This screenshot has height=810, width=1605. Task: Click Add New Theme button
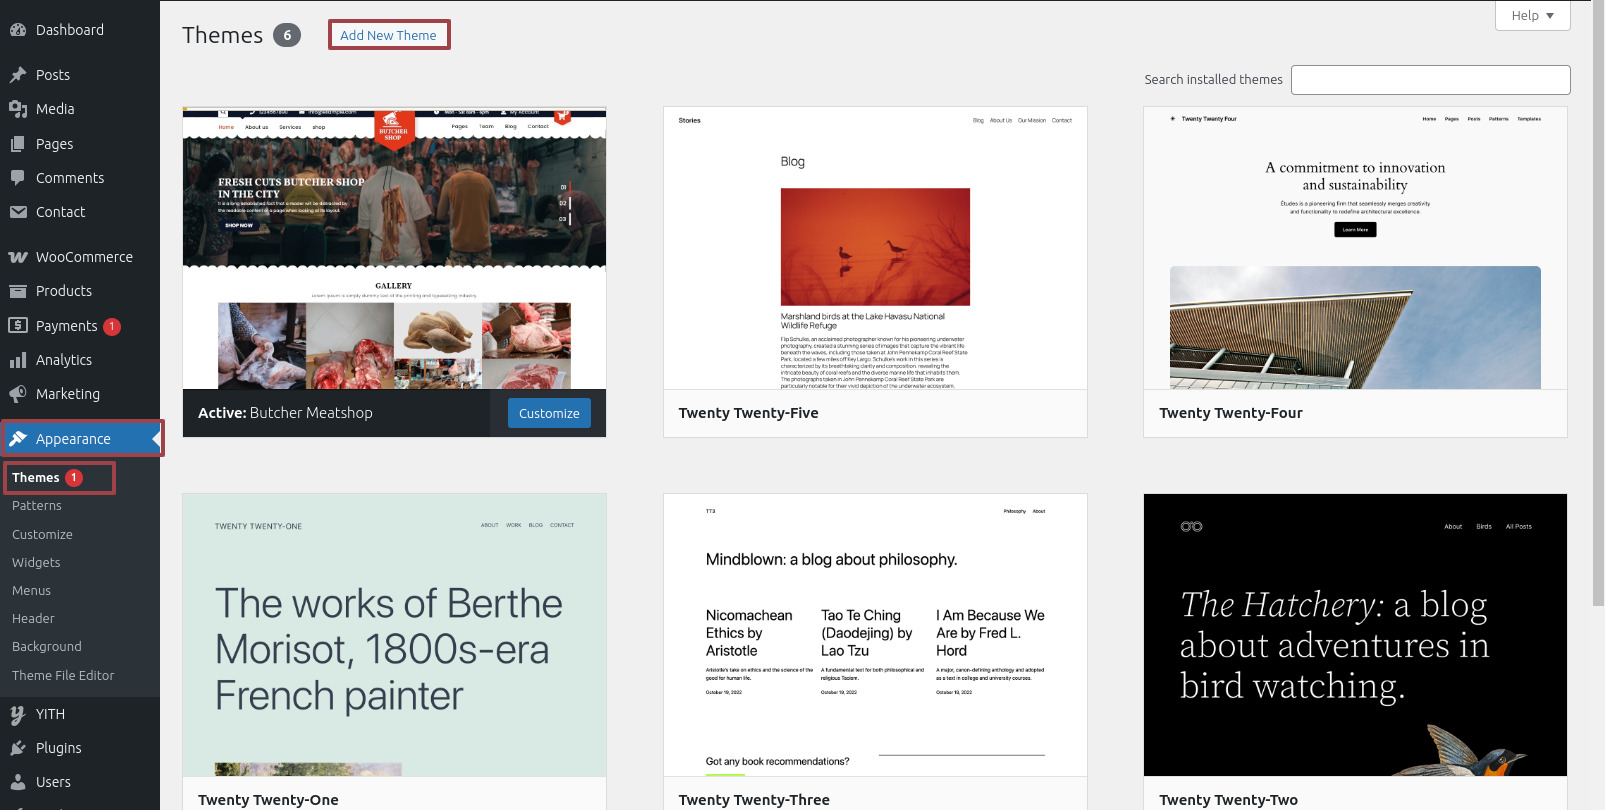click(x=389, y=35)
